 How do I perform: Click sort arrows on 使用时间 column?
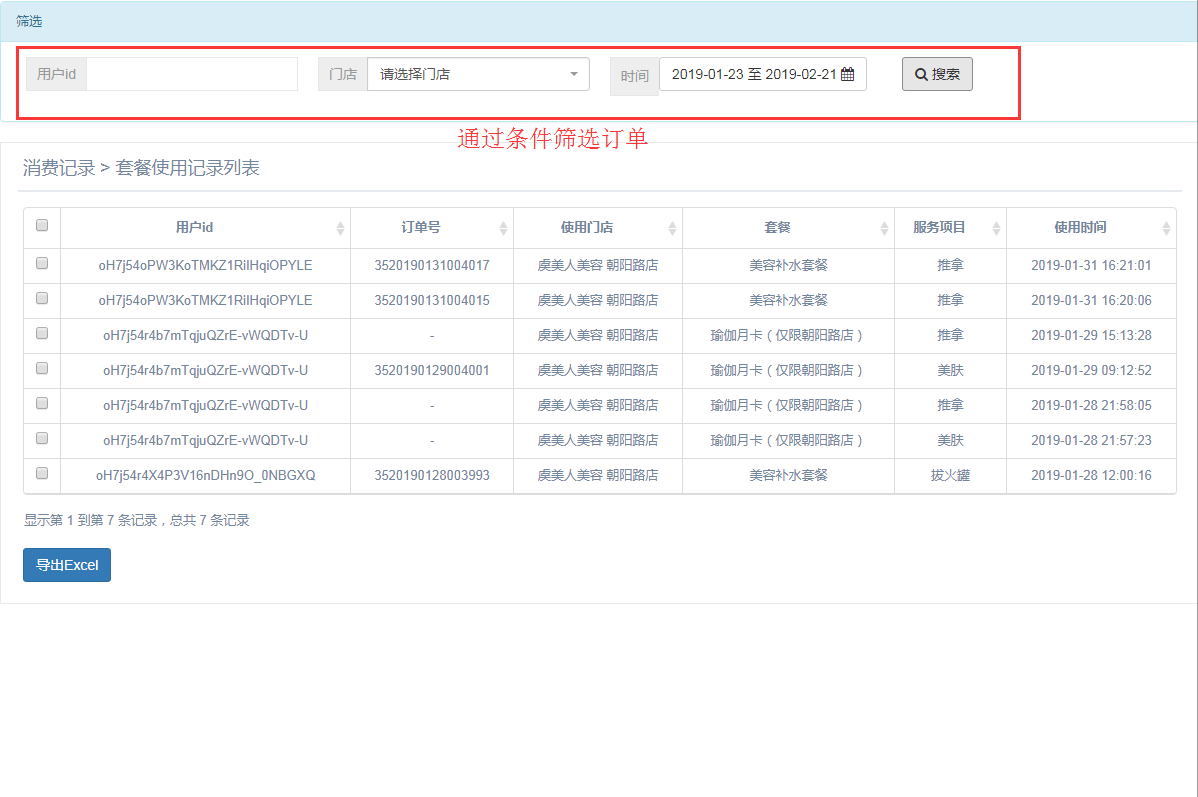point(1166,228)
